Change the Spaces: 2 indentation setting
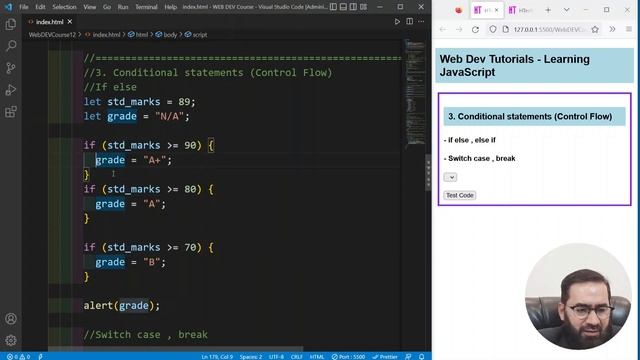Viewport: 640px width, 360px height. 251,357
